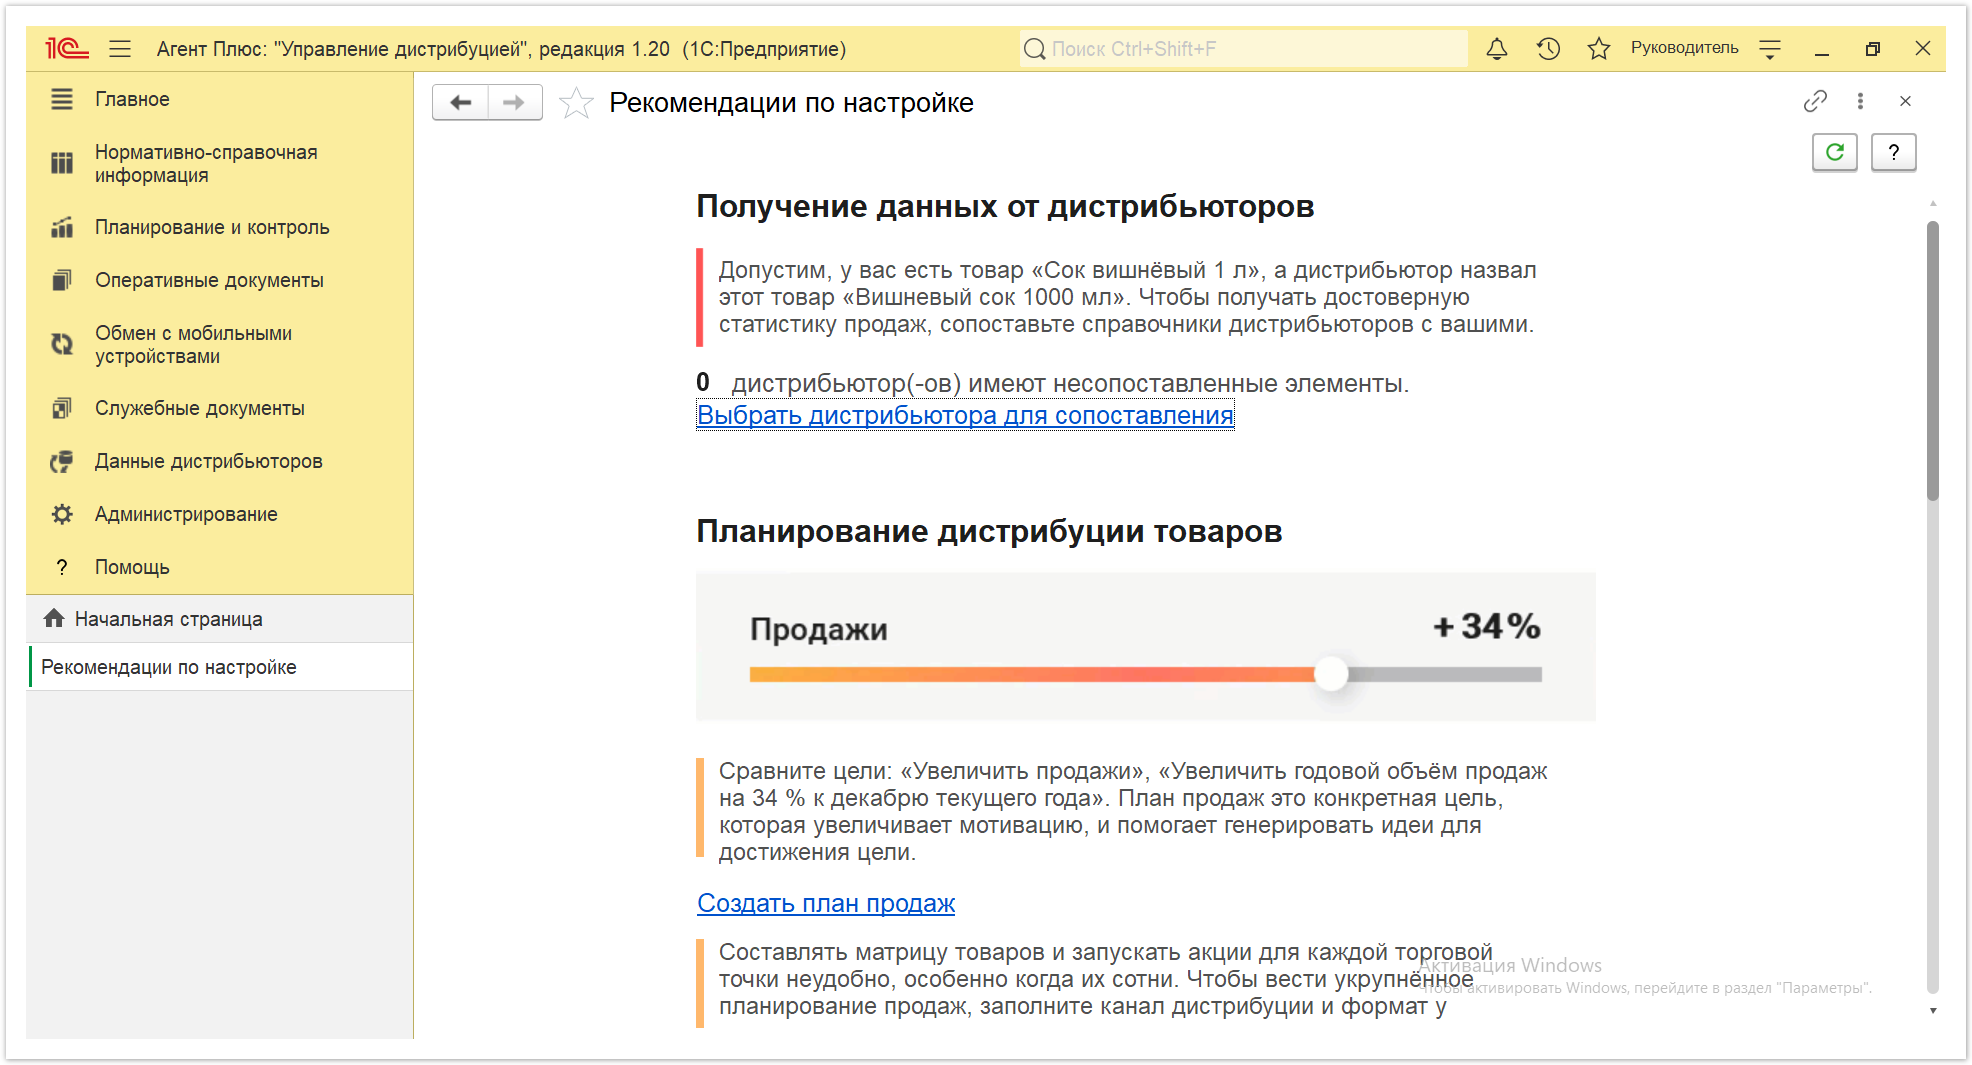Open the main hamburger menu in the title bar
The width and height of the screenshot is (1972, 1065).
click(120, 48)
